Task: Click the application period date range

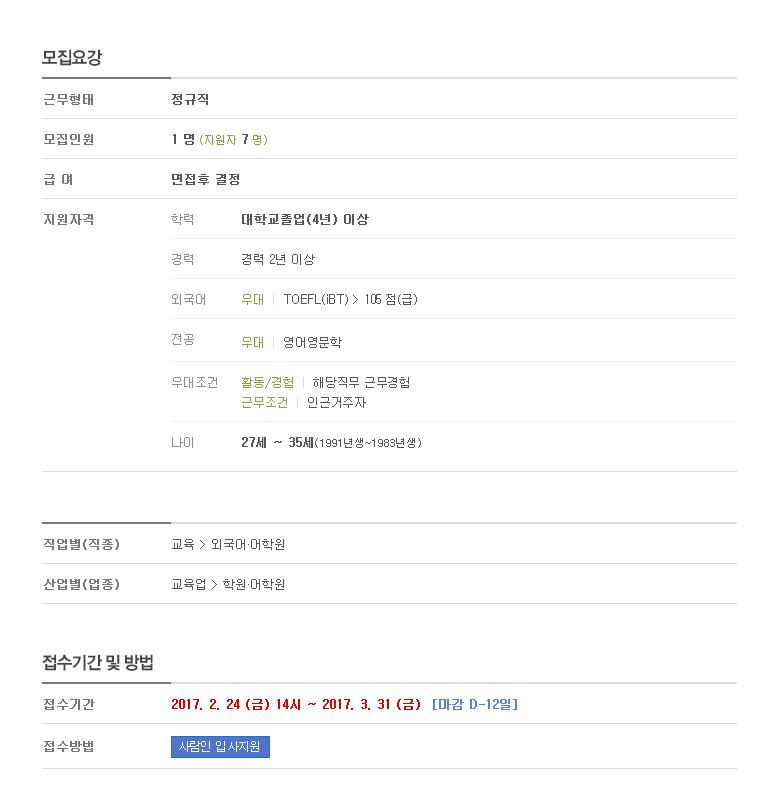Action: [296, 704]
